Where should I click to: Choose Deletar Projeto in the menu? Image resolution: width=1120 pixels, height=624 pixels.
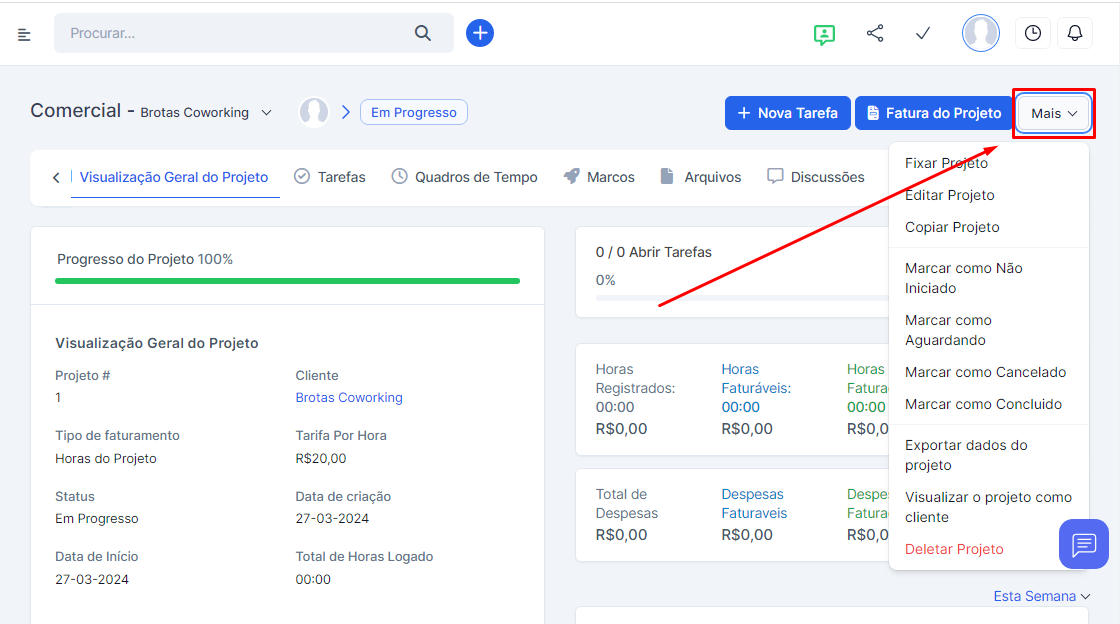[x=953, y=549]
